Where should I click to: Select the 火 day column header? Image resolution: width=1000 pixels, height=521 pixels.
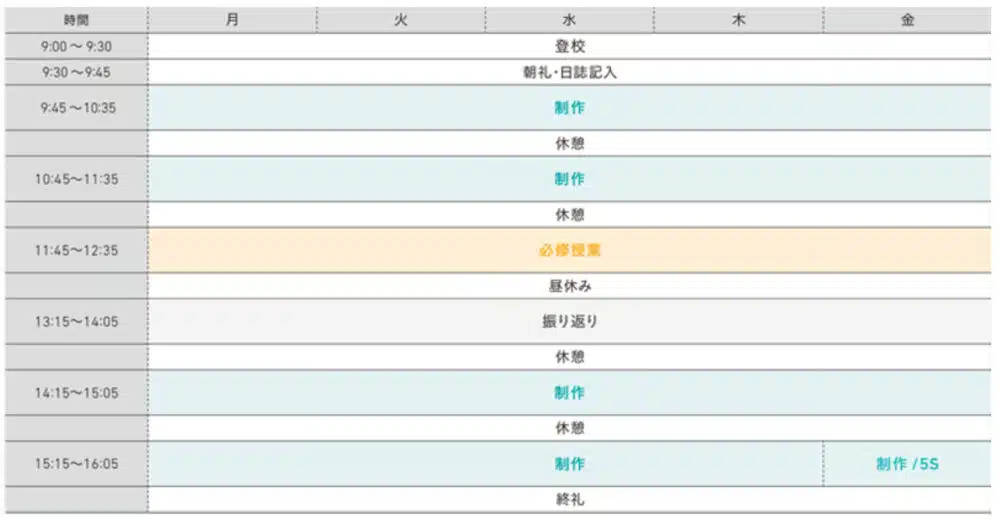pyautogui.click(x=401, y=20)
